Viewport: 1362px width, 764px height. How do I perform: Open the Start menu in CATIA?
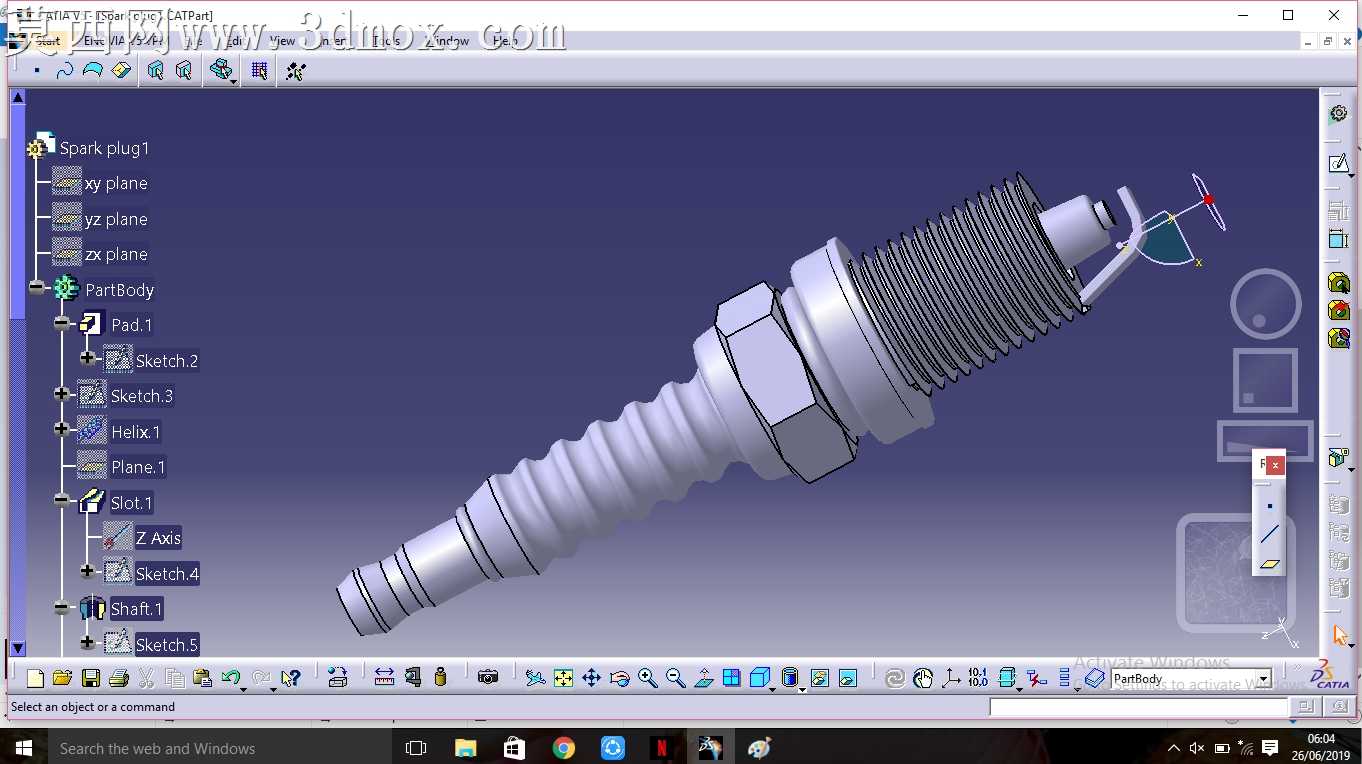coord(47,41)
